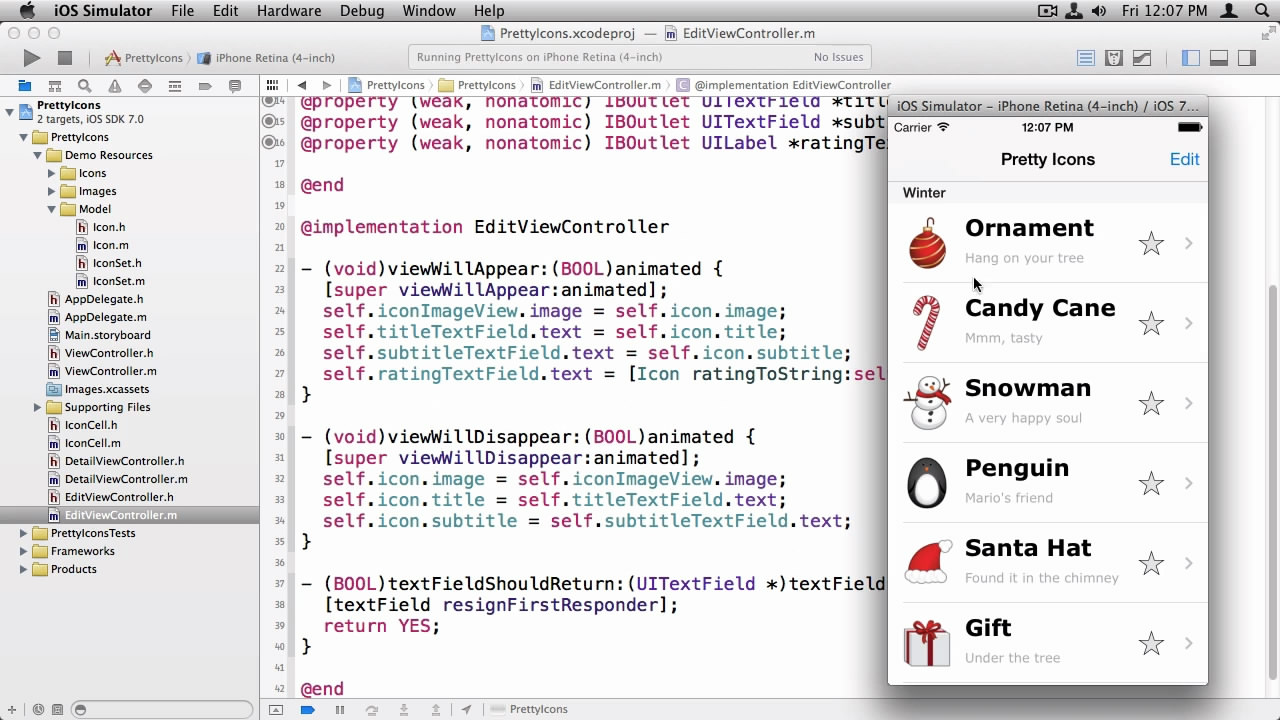Toggle breakpoints in the debug bar
The height and width of the screenshot is (720, 1280).
(308, 709)
